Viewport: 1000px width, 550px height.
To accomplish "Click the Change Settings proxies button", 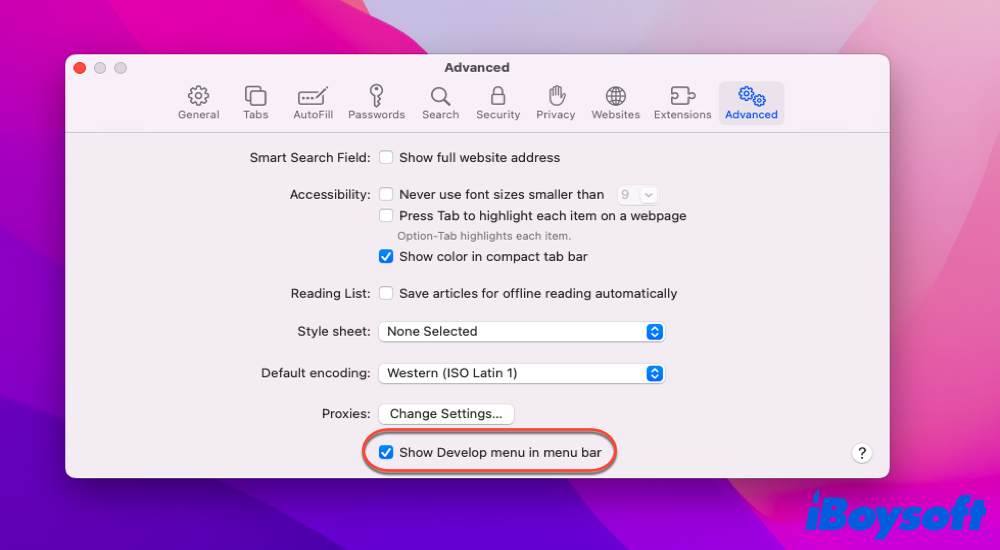I will (x=446, y=414).
